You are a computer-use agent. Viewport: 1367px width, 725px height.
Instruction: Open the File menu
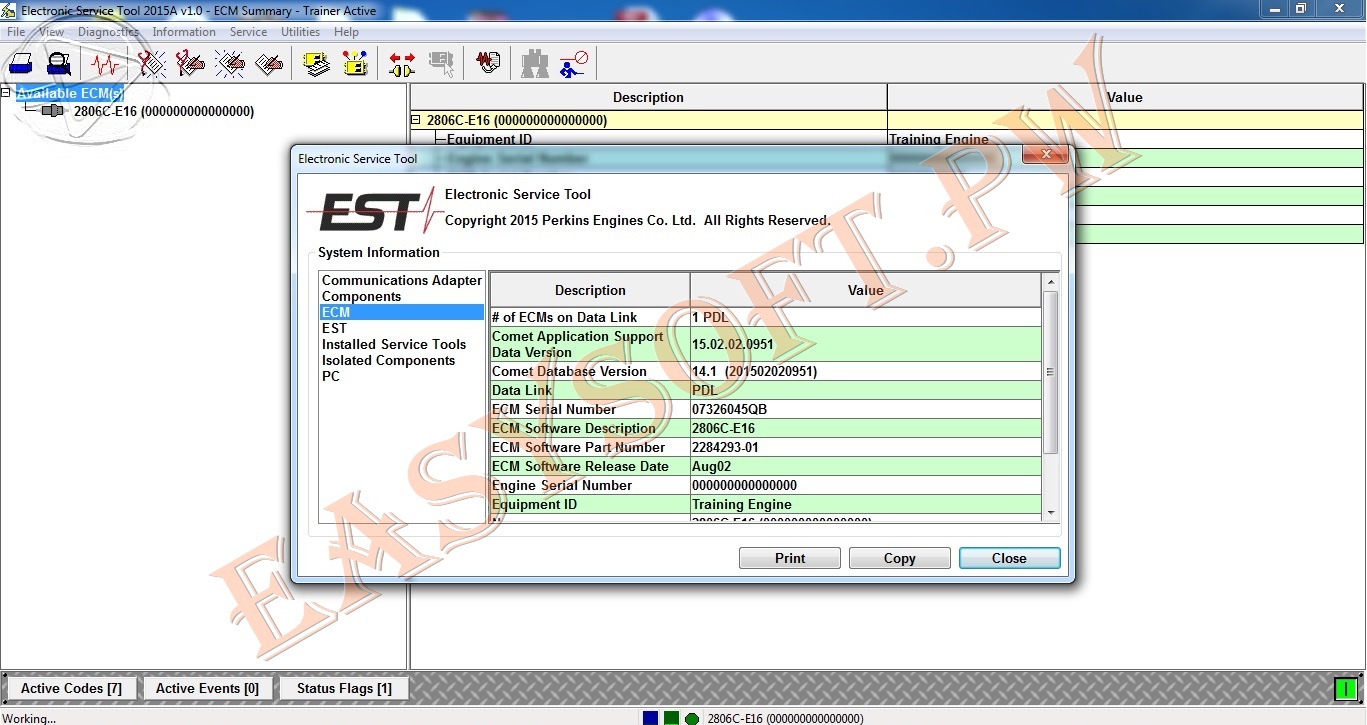(x=16, y=32)
